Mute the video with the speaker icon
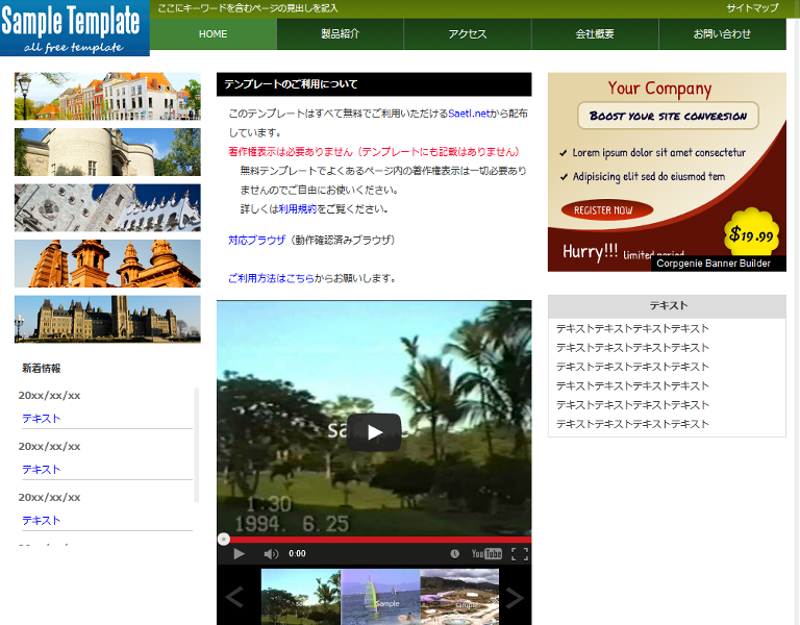Screen dimensions: 800x625 click(270, 554)
